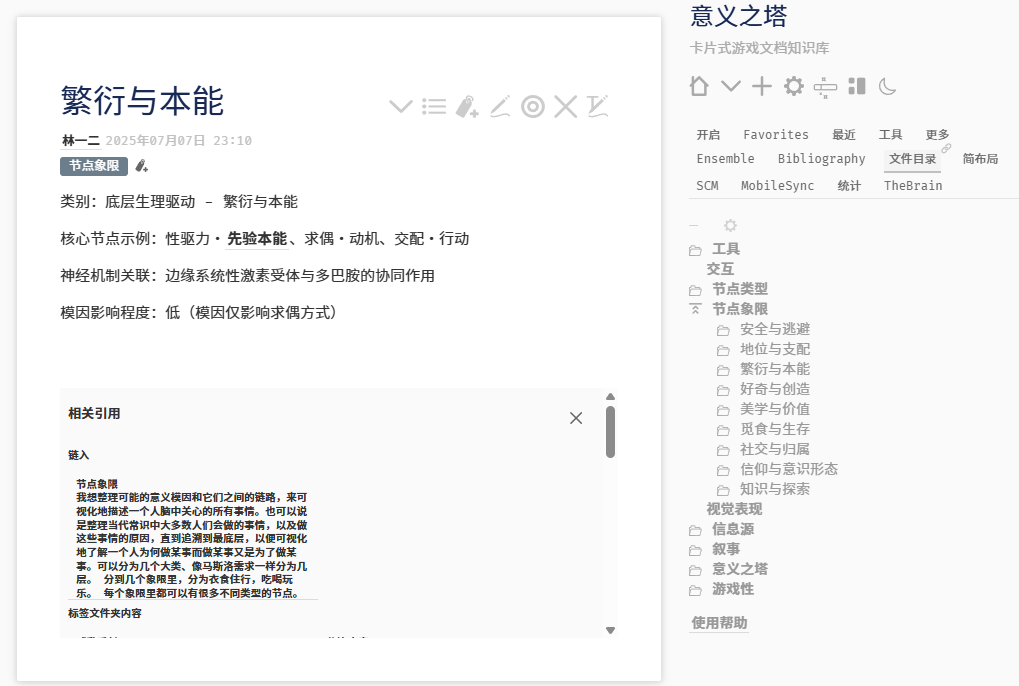Viewport: 1019px width, 686px height.
Task: Expand the 信息源 folder icon in tree
Action: pyautogui.click(x=695, y=531)
